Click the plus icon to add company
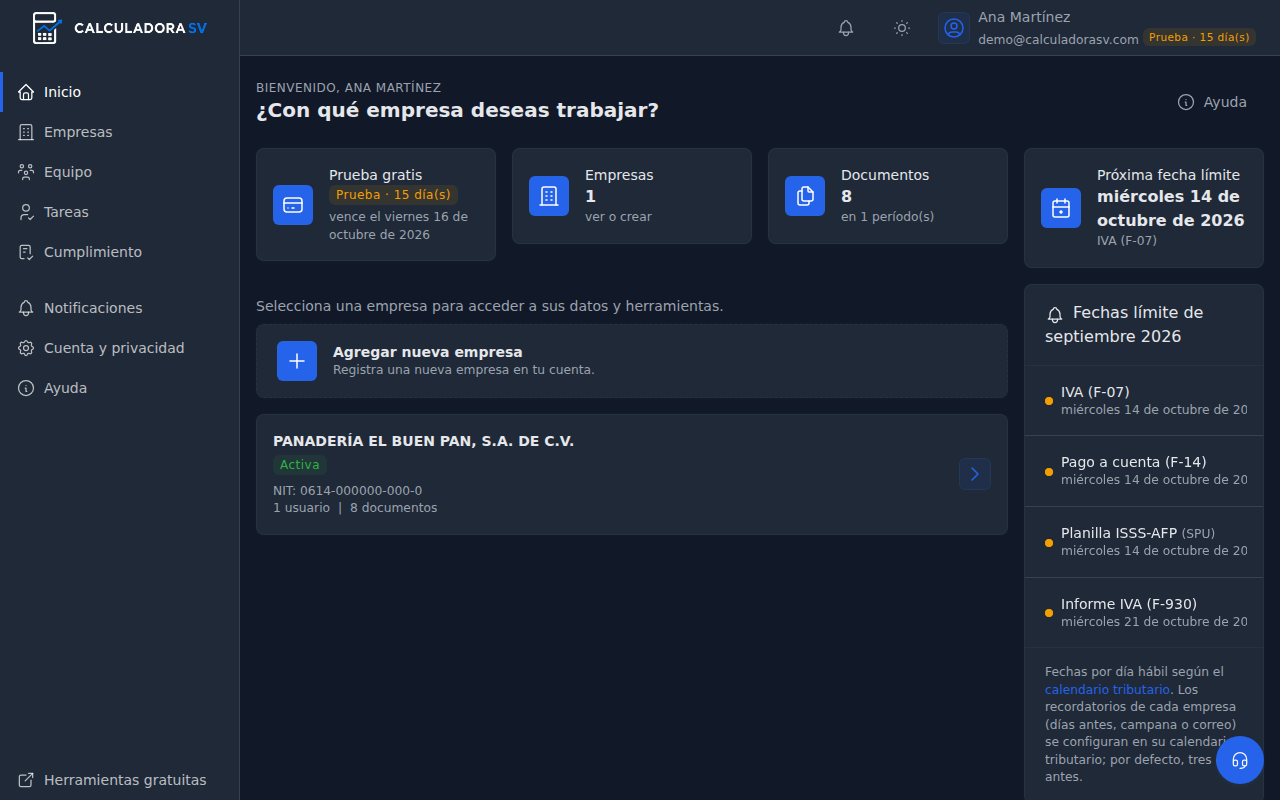This screenshot has width=1280, height=800. [297, 361]
